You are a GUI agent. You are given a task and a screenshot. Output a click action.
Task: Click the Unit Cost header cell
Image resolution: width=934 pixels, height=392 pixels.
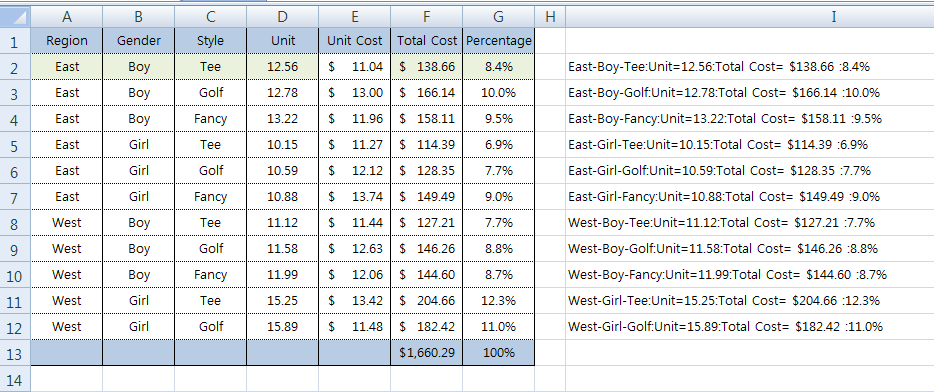[x=355, y=41]
